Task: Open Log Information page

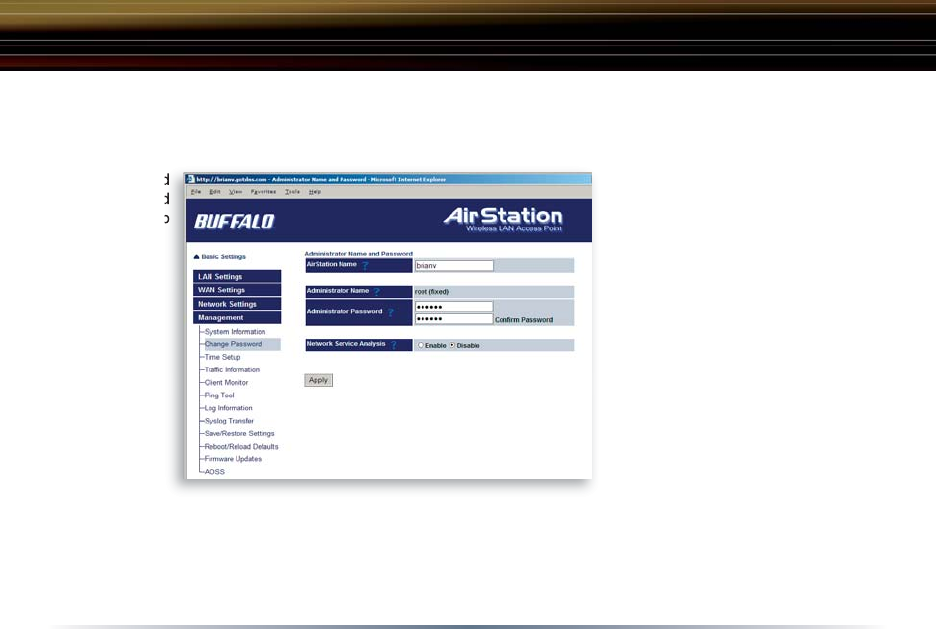Action: click(229, 408)
